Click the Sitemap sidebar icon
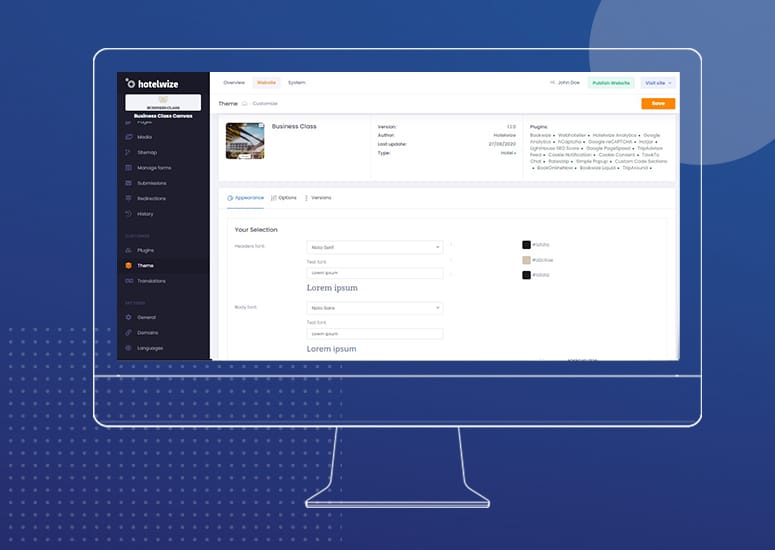775x550 pixels. click(x=129, y=152)
